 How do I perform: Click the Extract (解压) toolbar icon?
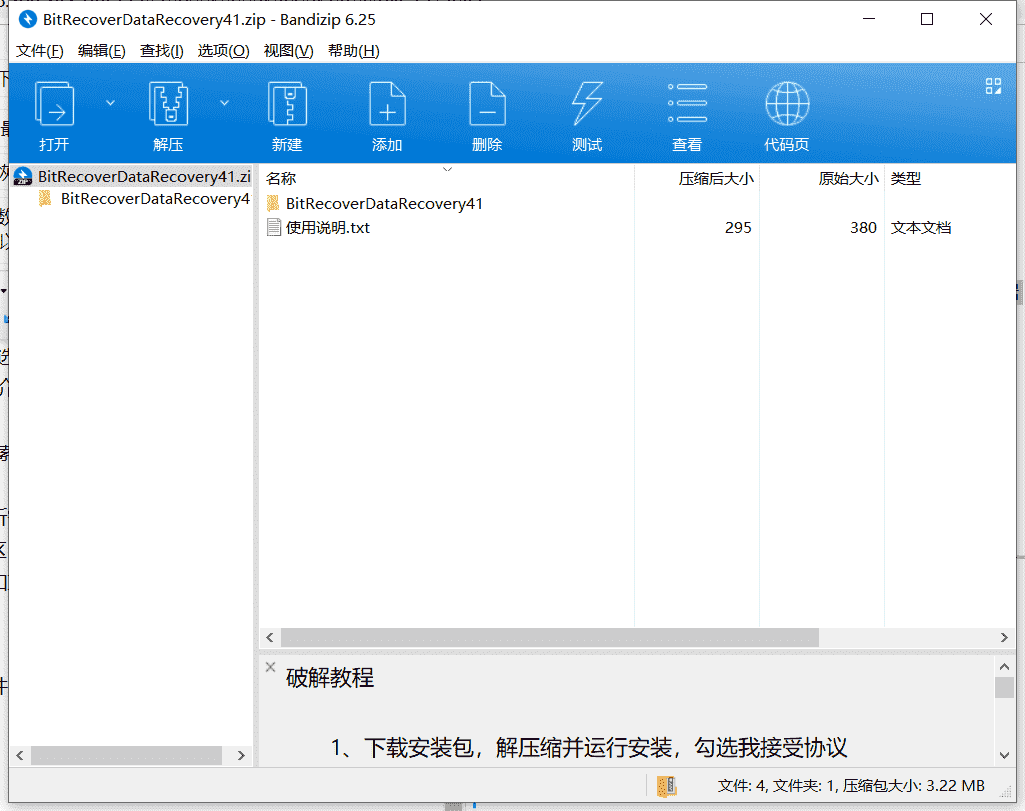point(169,104)
